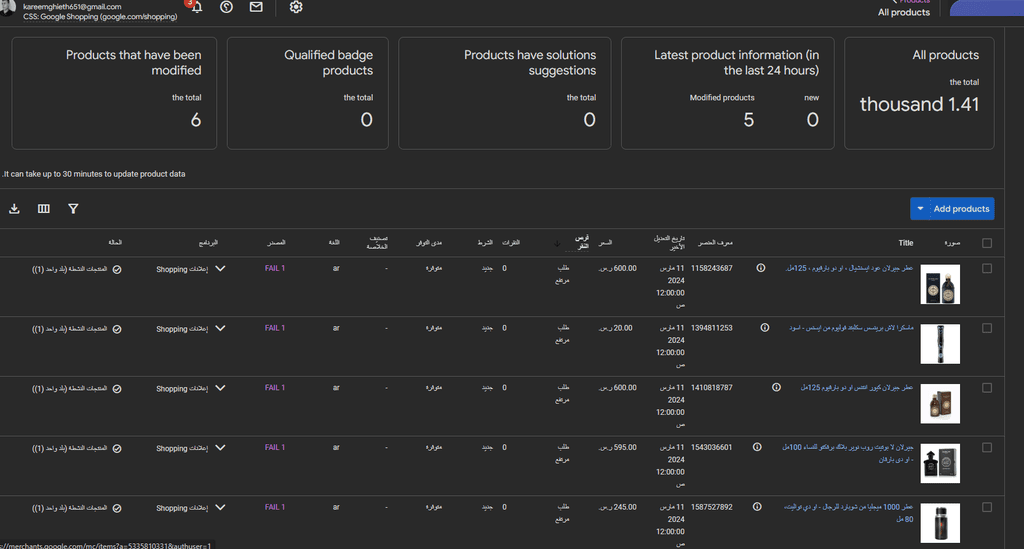This screenshot has height=549, width=1024.
Task: Open the 'Products have solutions suggestions' card
Action: pyautogui.click(x=505, y=93)
